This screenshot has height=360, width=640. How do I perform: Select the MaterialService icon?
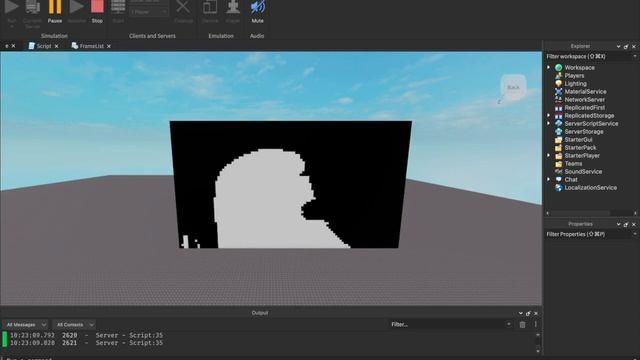[558, 91]
